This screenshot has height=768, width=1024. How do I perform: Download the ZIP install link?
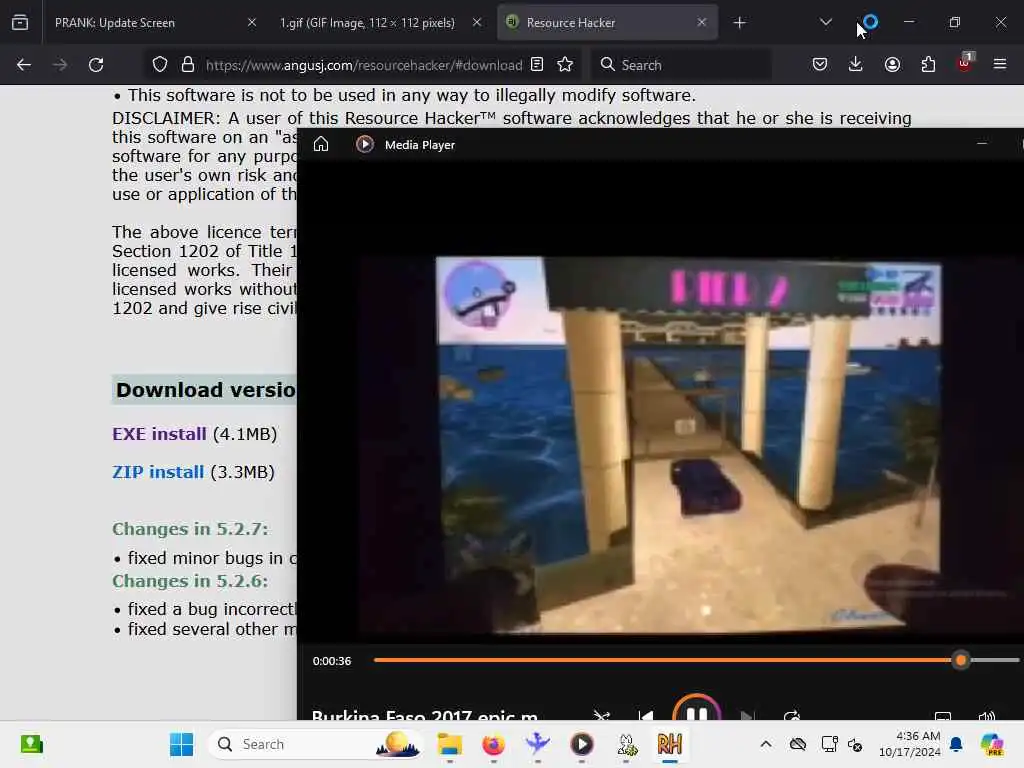158,472
